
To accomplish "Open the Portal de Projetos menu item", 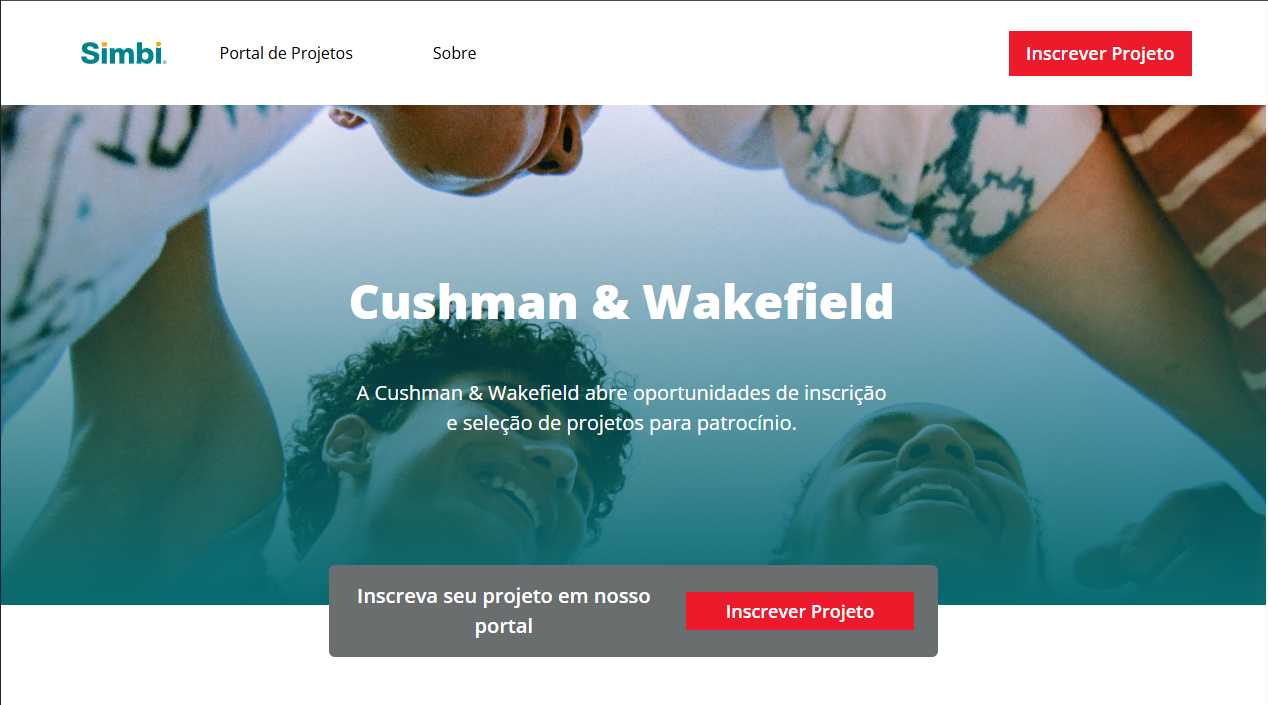I will pyautogui.click(x=286, y=53).
